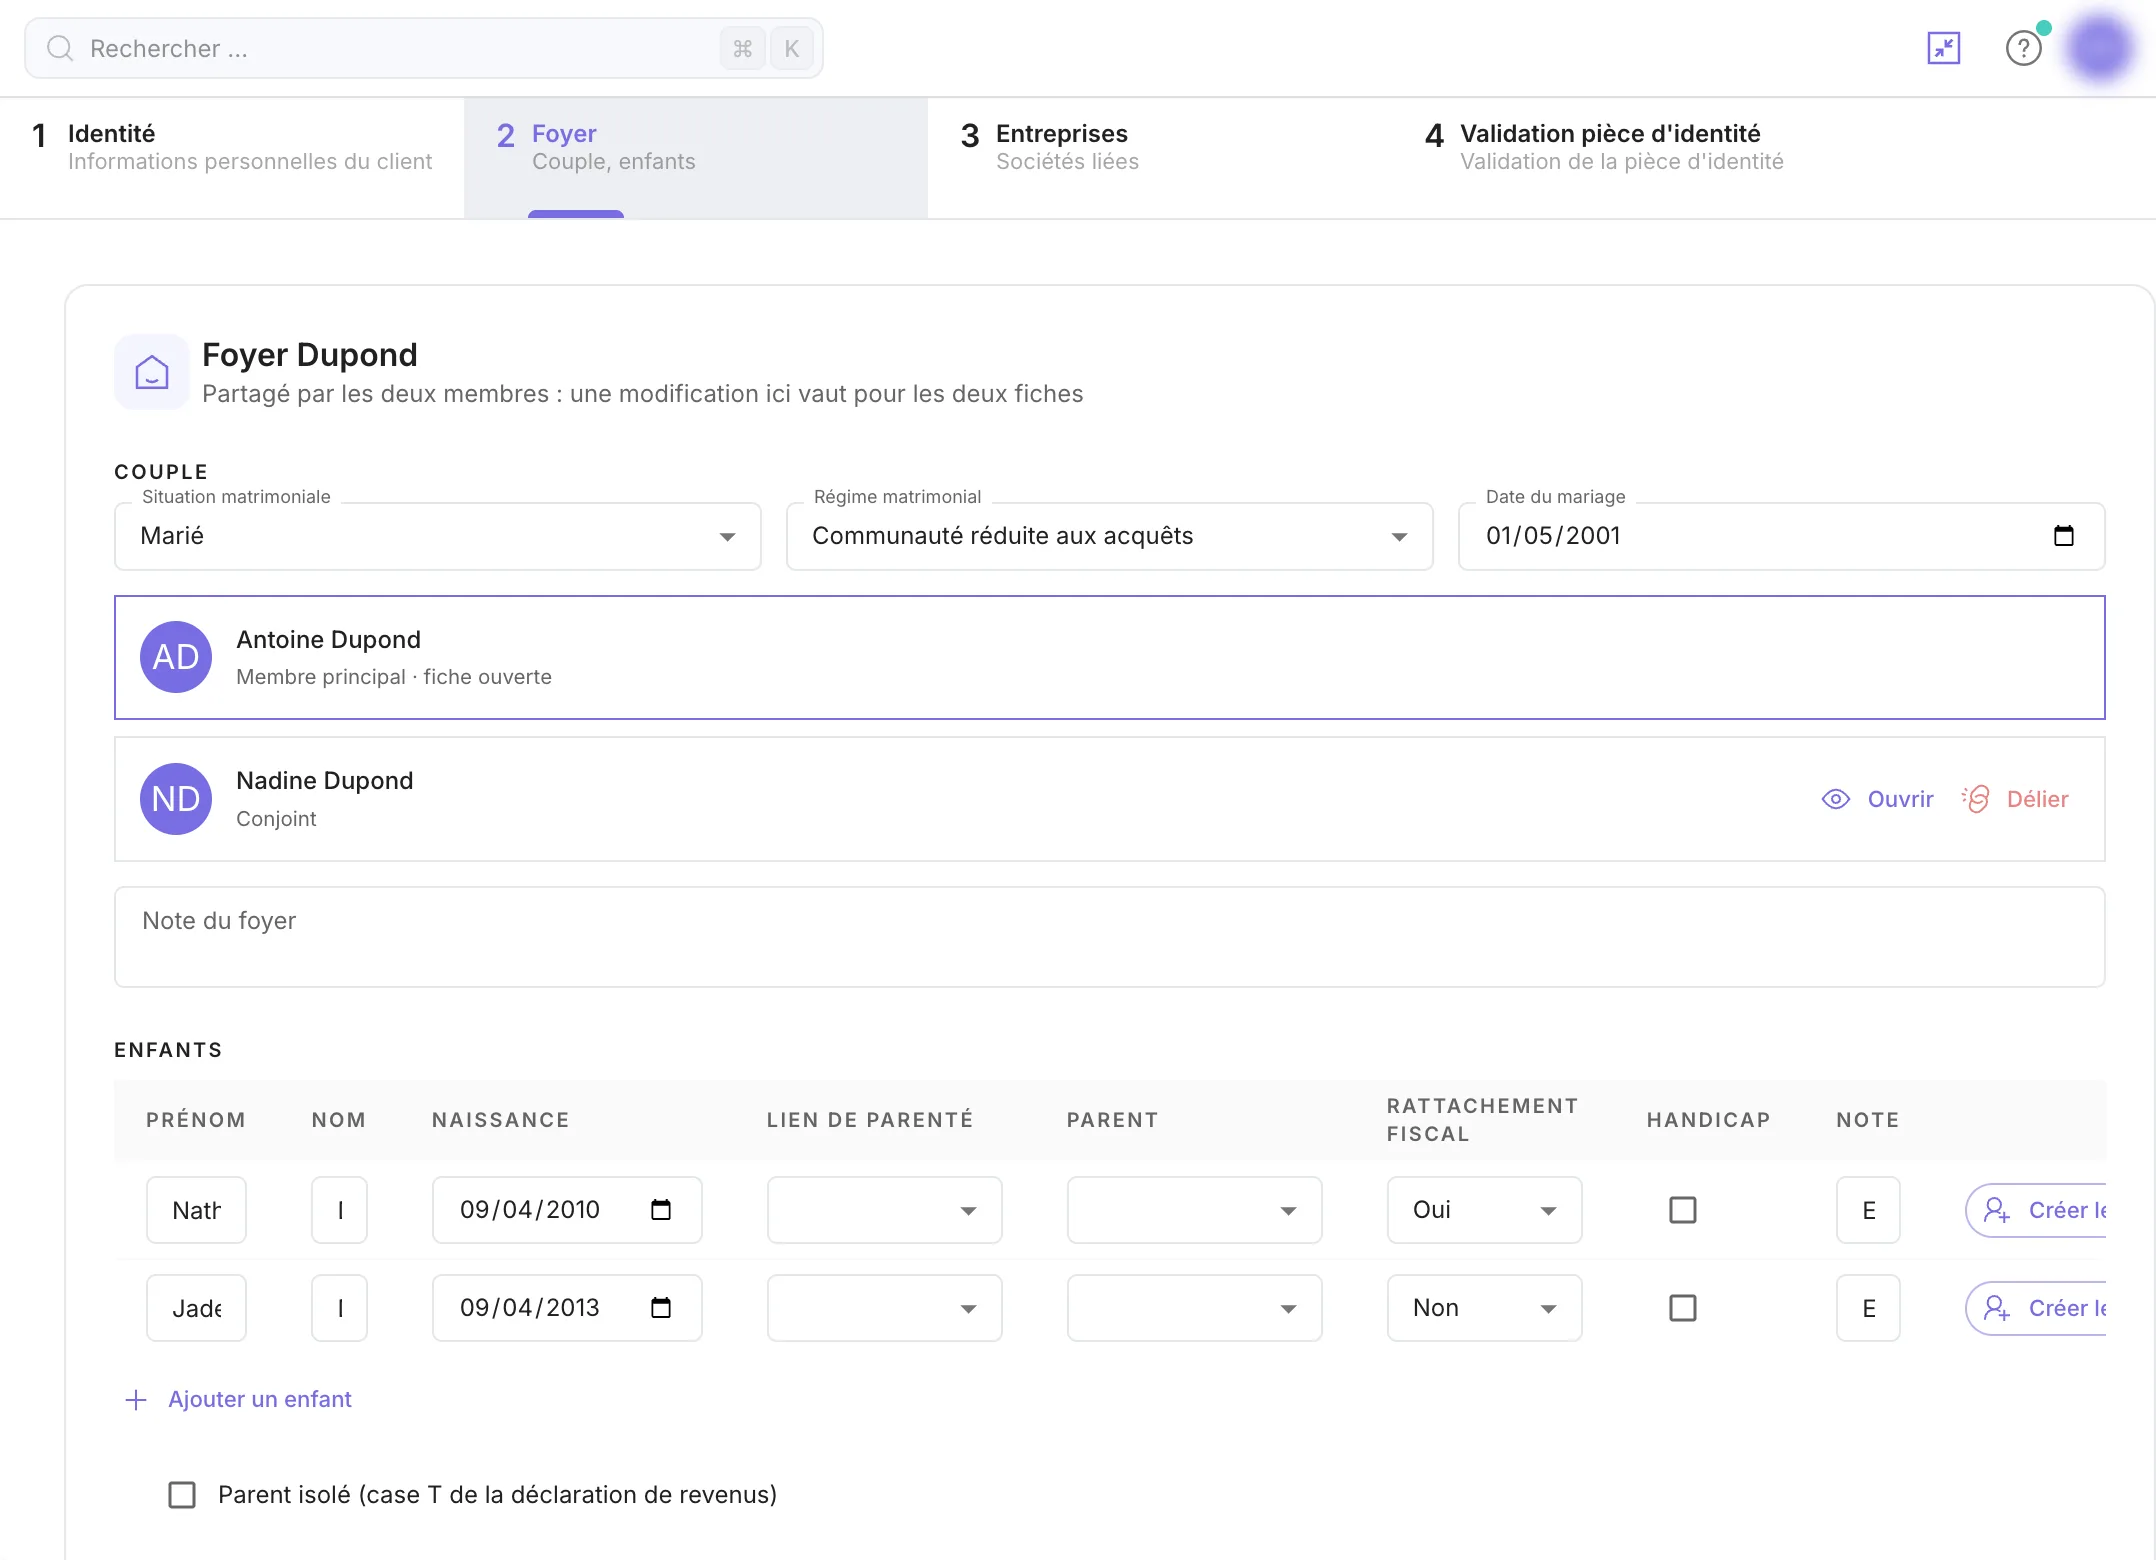Click into the Note du foyer text area
Viewport: 2156px width, 1560px height.
[1110, 937]
